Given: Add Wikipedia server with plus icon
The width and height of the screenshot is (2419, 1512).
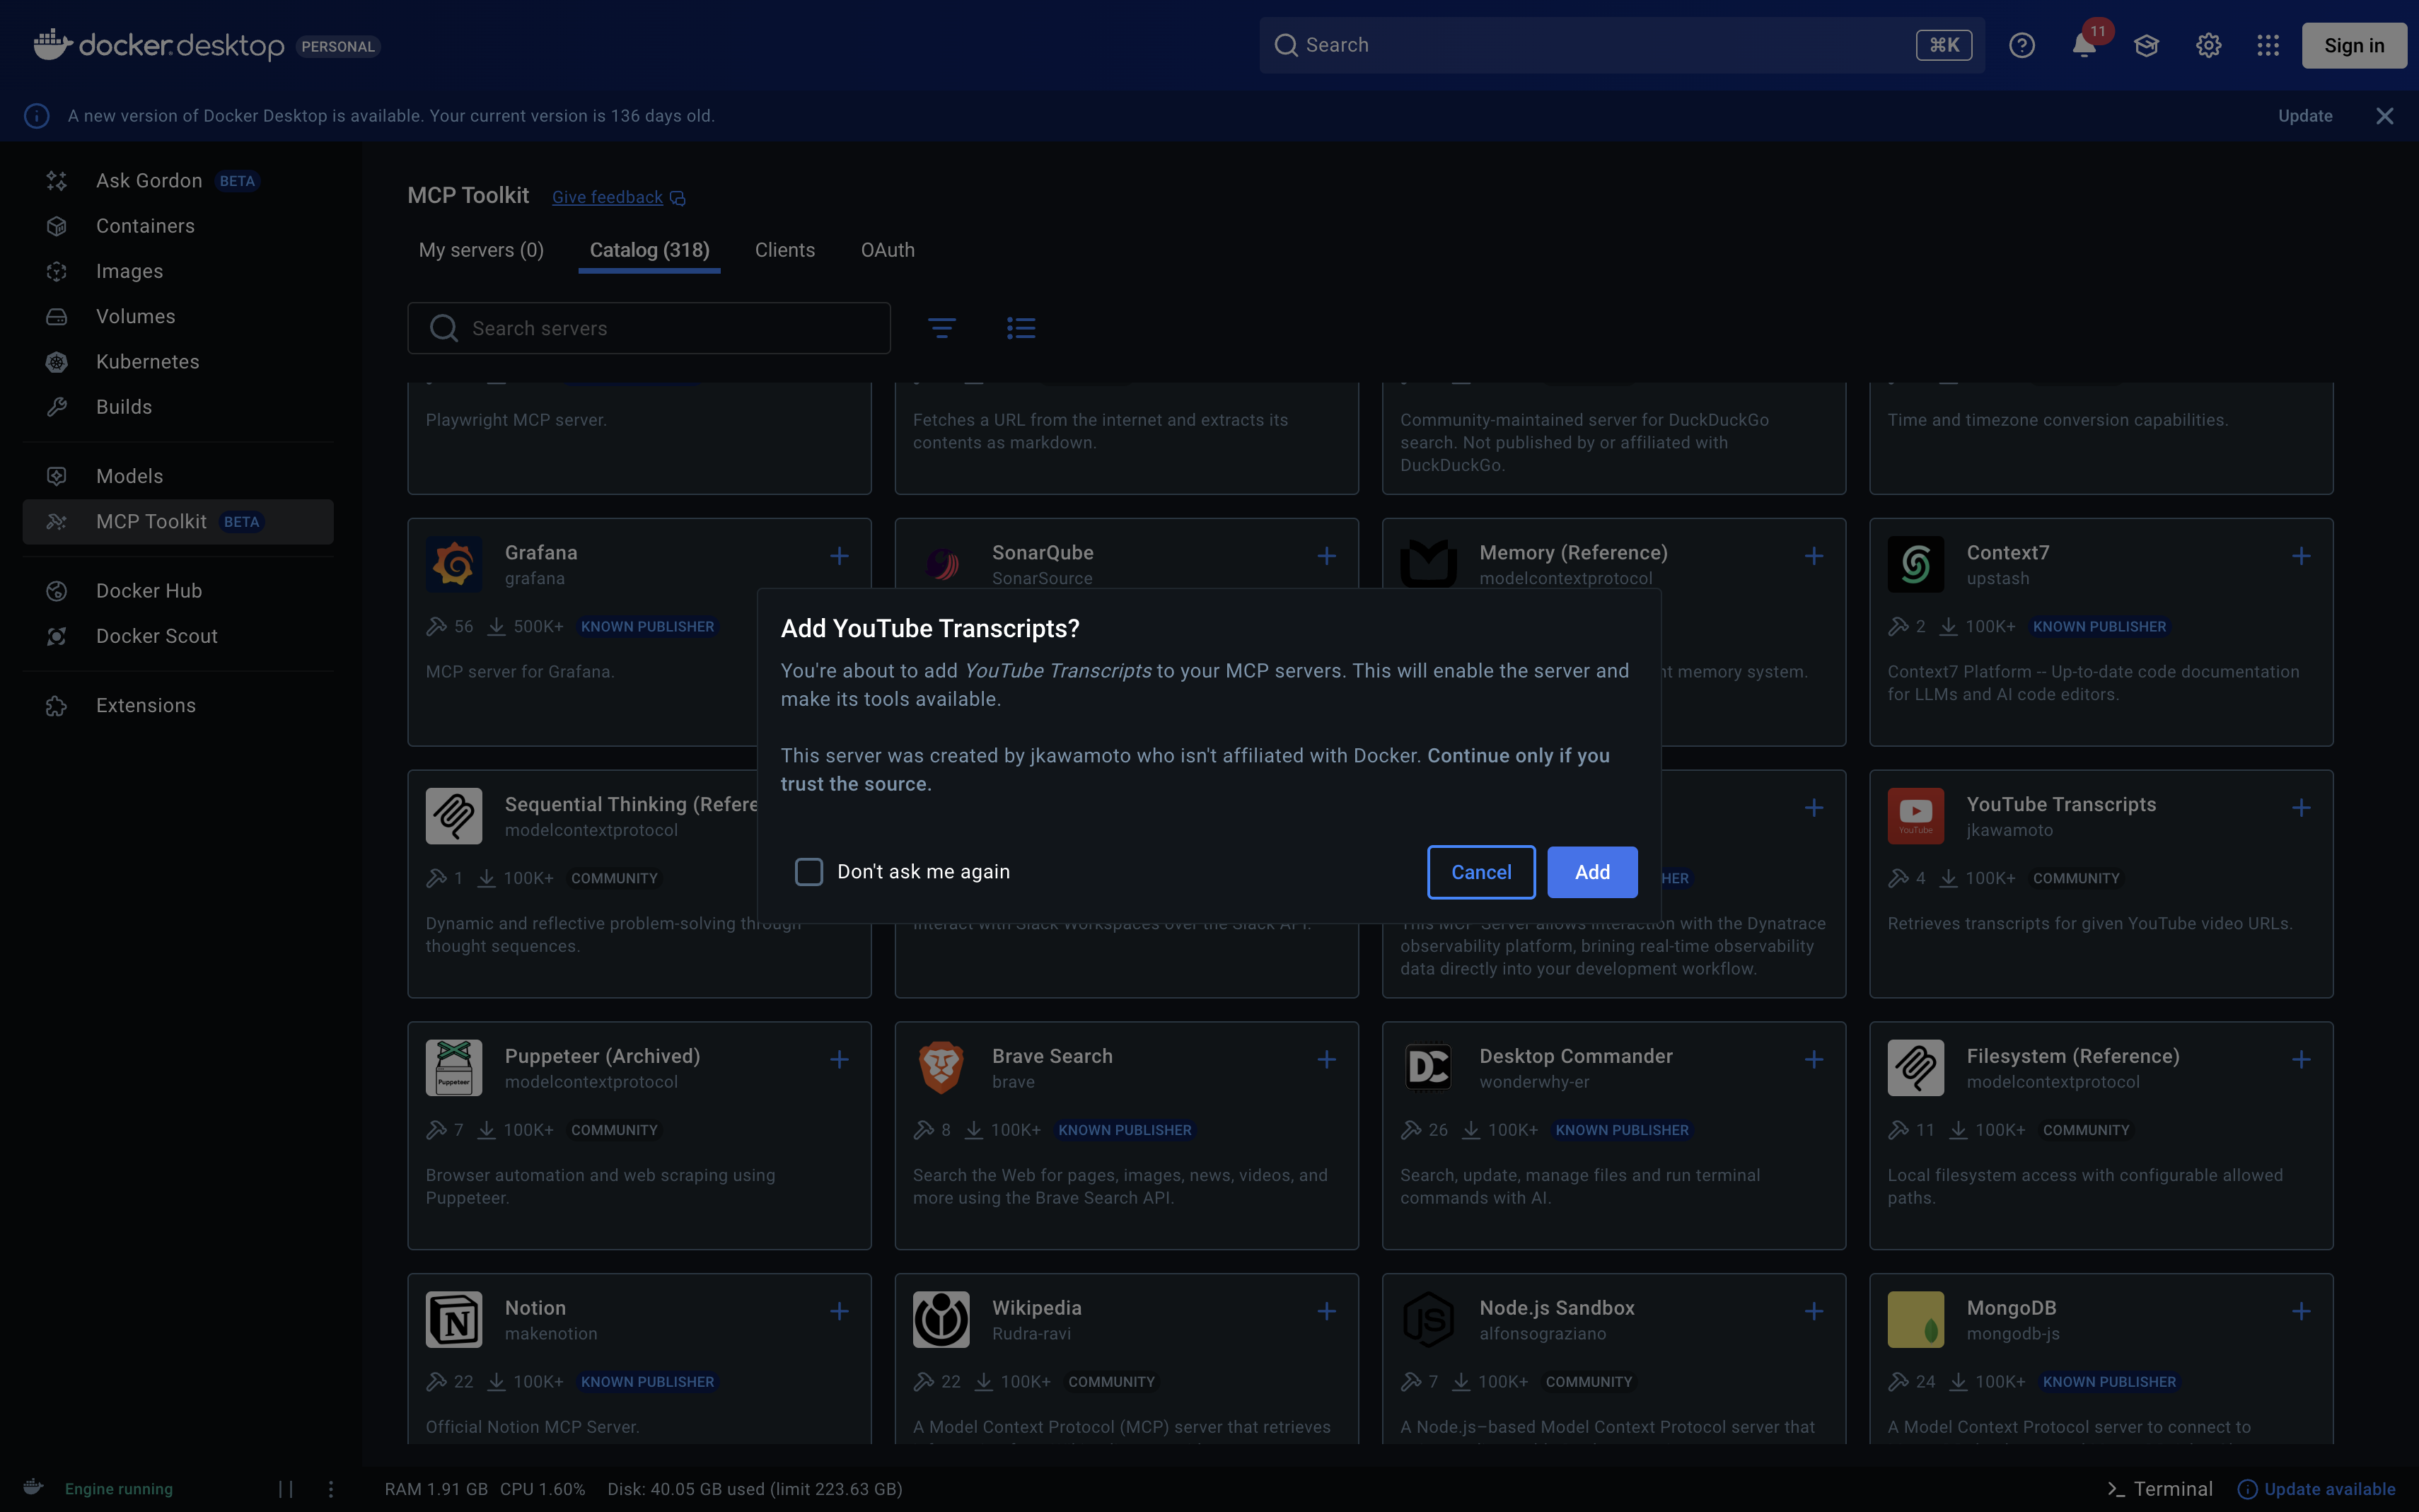Looking at the screenshot, I should tap(1326, 1312).
